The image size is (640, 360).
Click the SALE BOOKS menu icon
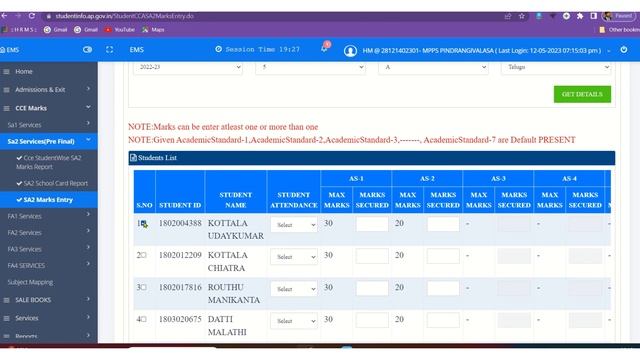coord(7,300)
